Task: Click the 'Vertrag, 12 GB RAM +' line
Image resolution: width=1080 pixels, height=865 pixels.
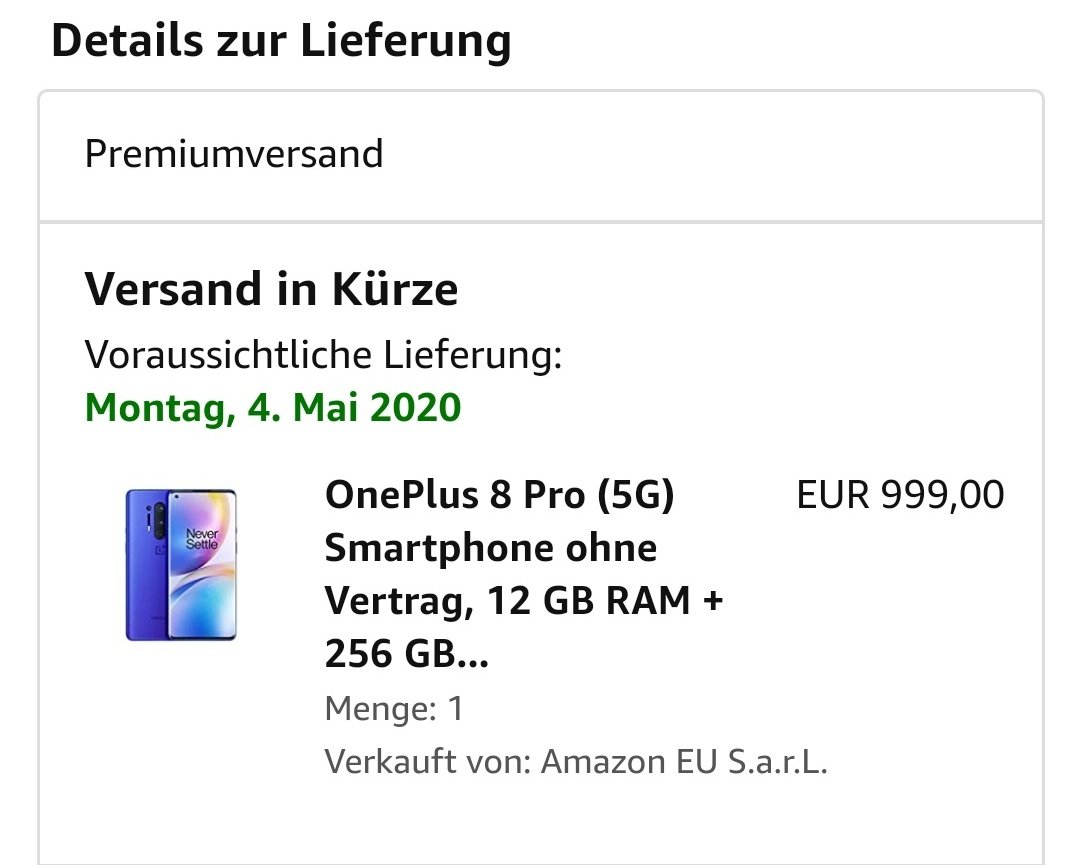Action: (523, 601)
